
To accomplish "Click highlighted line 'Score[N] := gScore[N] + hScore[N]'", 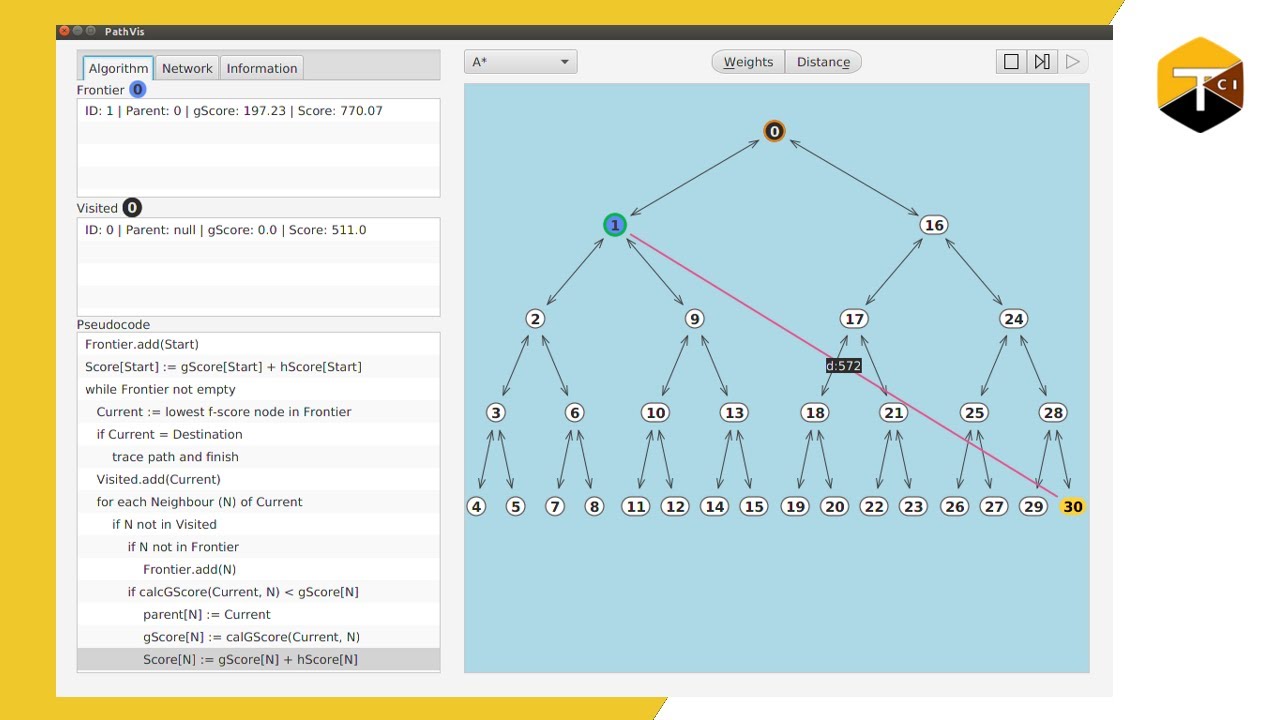I will (x=258, y=659).
